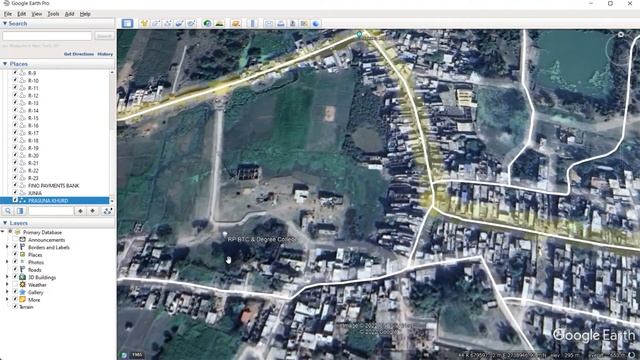Click the Places panel split view icon
The image size is (640, 360).
pos(20,211)
